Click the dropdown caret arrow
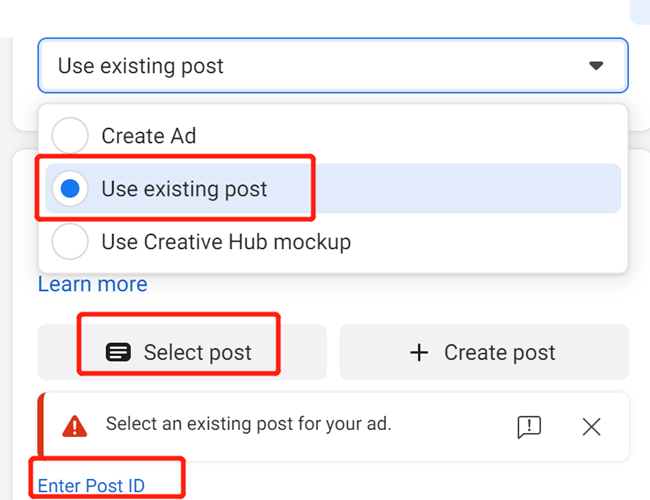Image resolution: width=650 pixels, height=500 pixels. point(596,66)
